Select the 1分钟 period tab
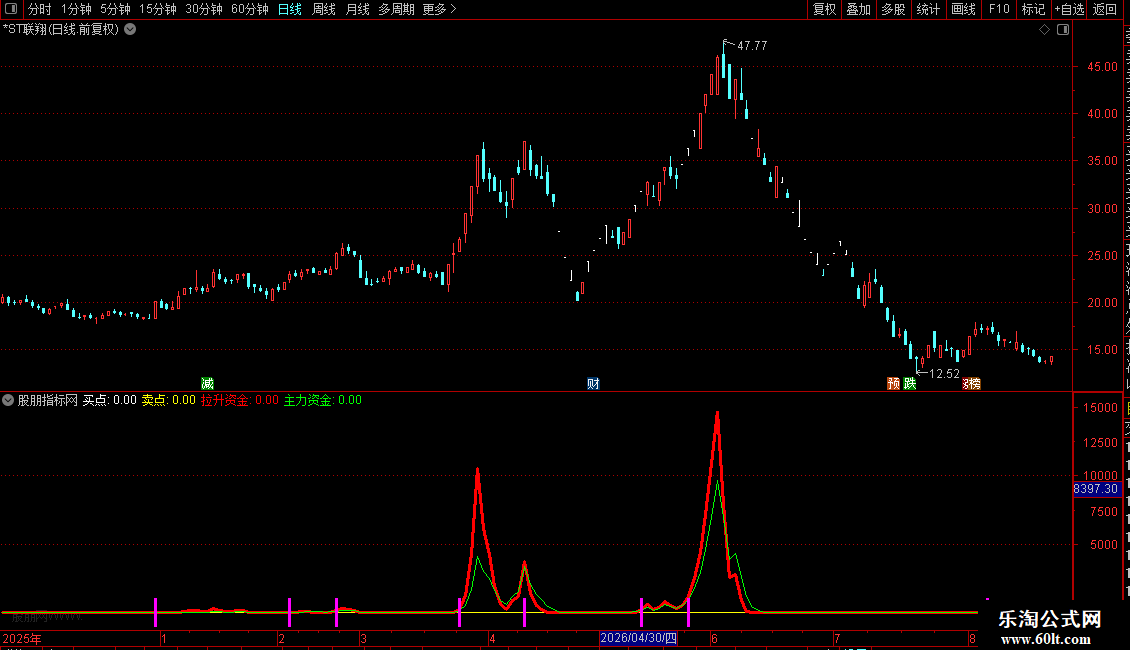Viewport: 1130px width, 650px height. [76, 9]
